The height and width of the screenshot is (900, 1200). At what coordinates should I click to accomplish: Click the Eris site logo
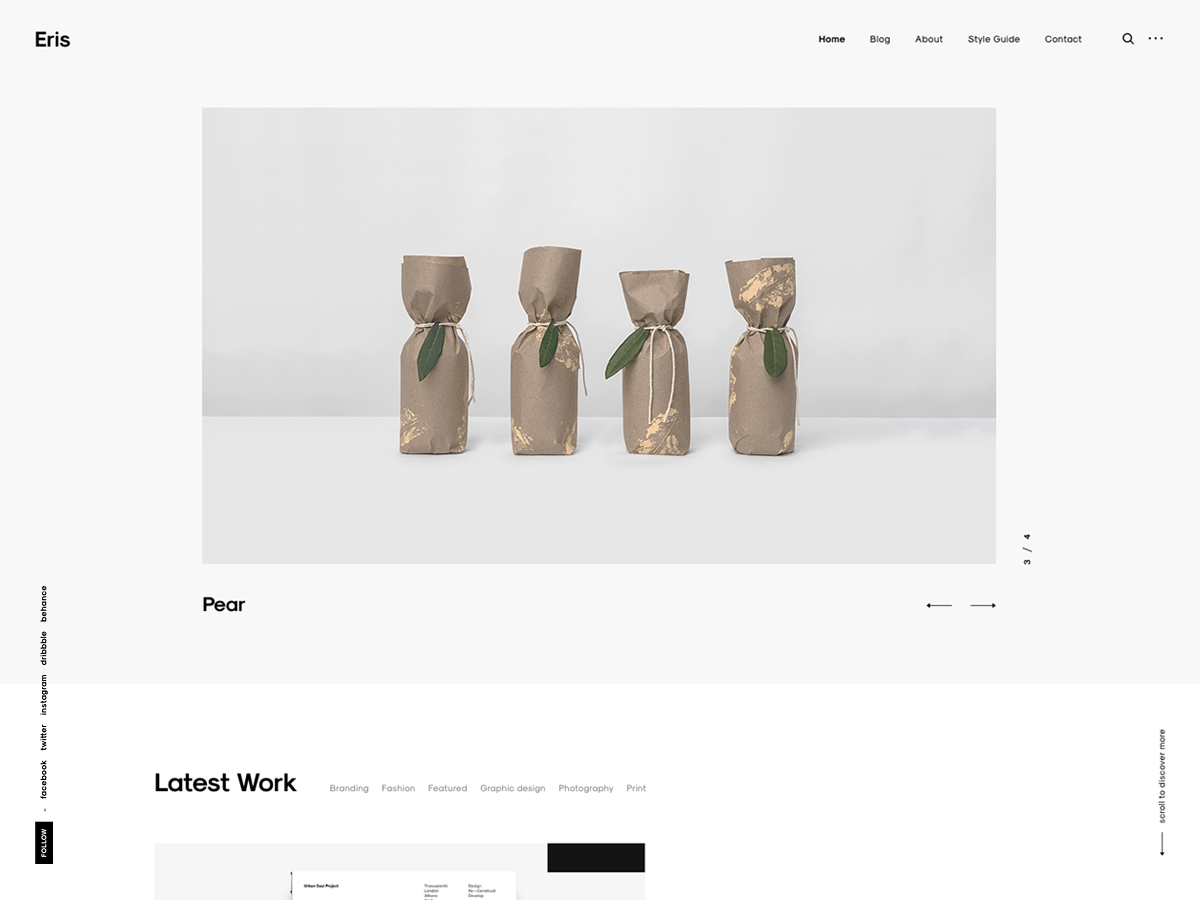[52, 39]
